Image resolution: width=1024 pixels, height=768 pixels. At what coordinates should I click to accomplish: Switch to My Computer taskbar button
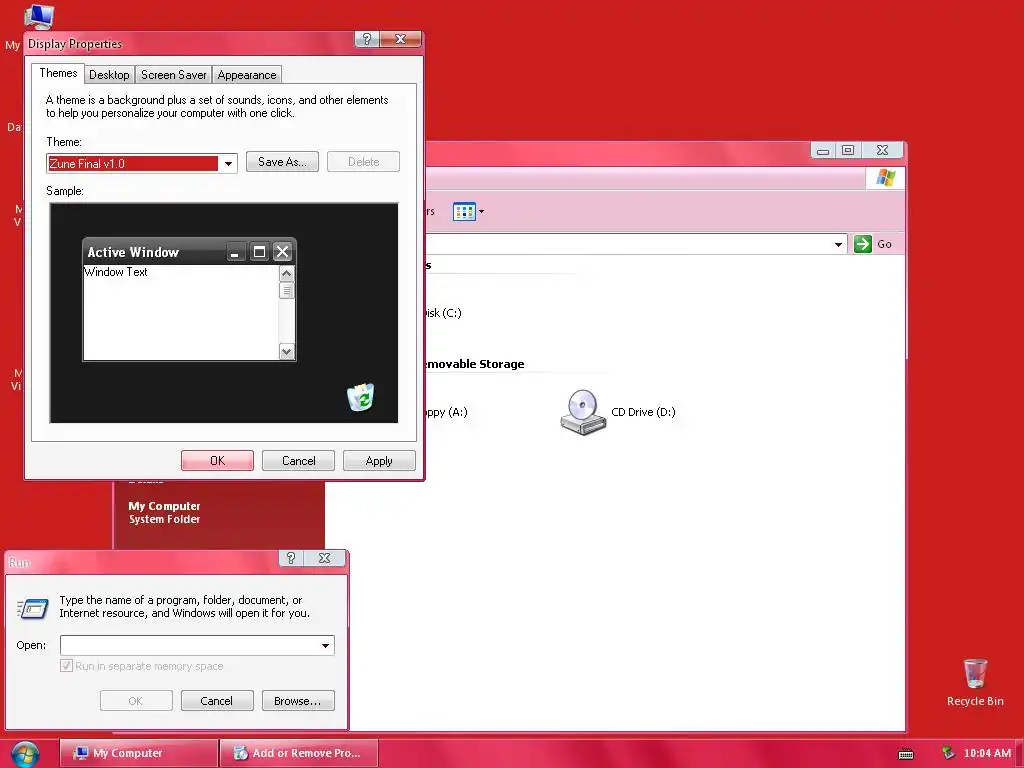coord(138,753)
